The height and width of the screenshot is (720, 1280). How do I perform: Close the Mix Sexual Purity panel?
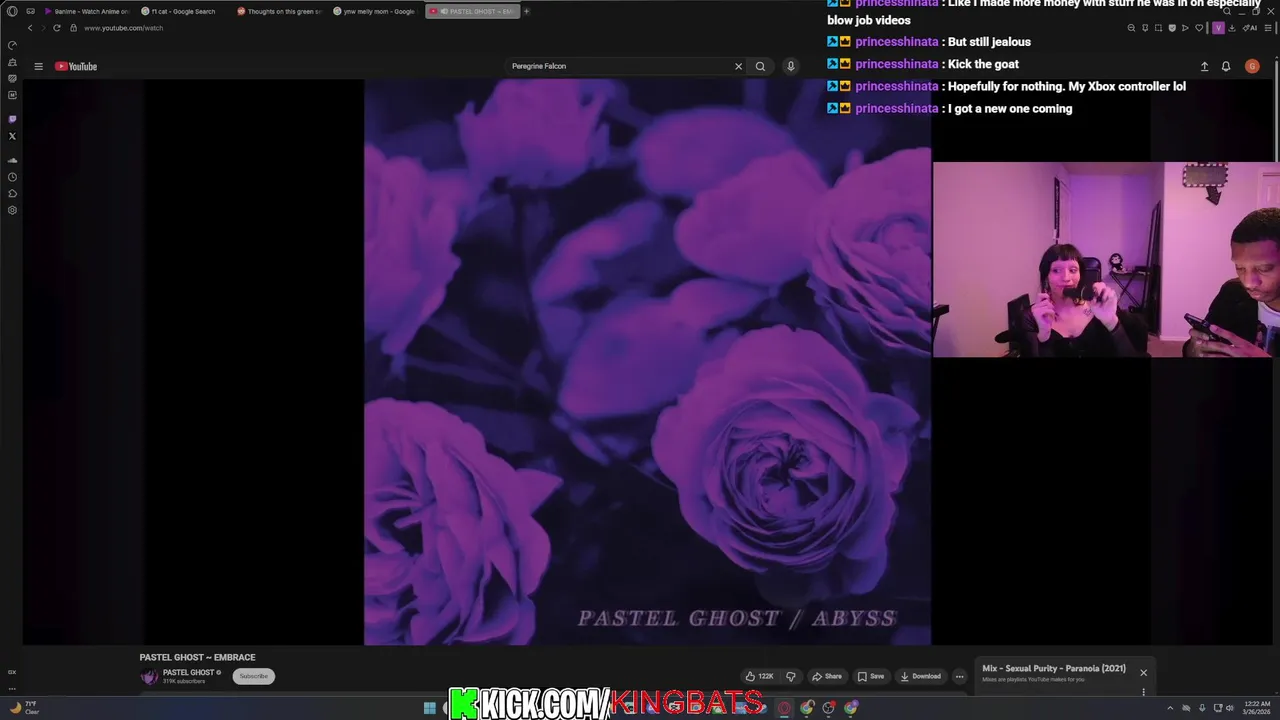click(x=1143, y=672)
